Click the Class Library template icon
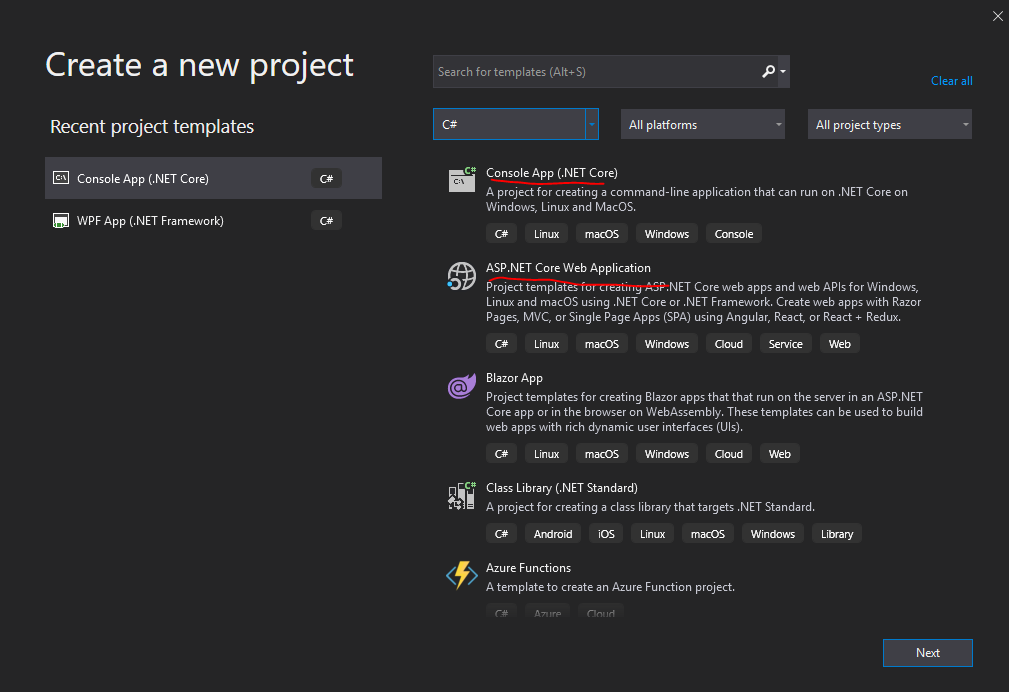Screen dimensions: 1009x692 point(462,496)
